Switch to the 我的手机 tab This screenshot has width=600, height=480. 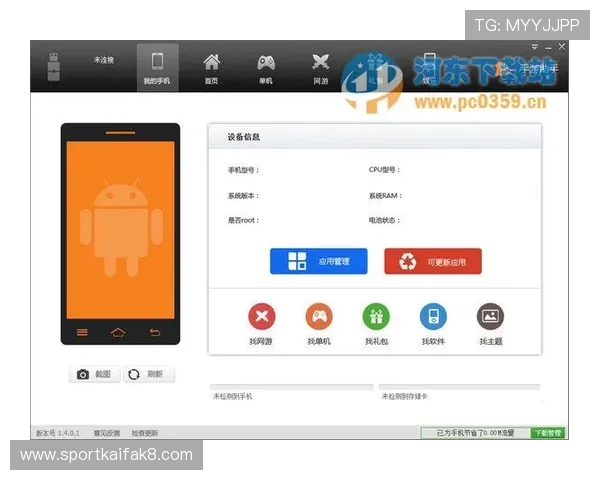click(x=157, y=67)
